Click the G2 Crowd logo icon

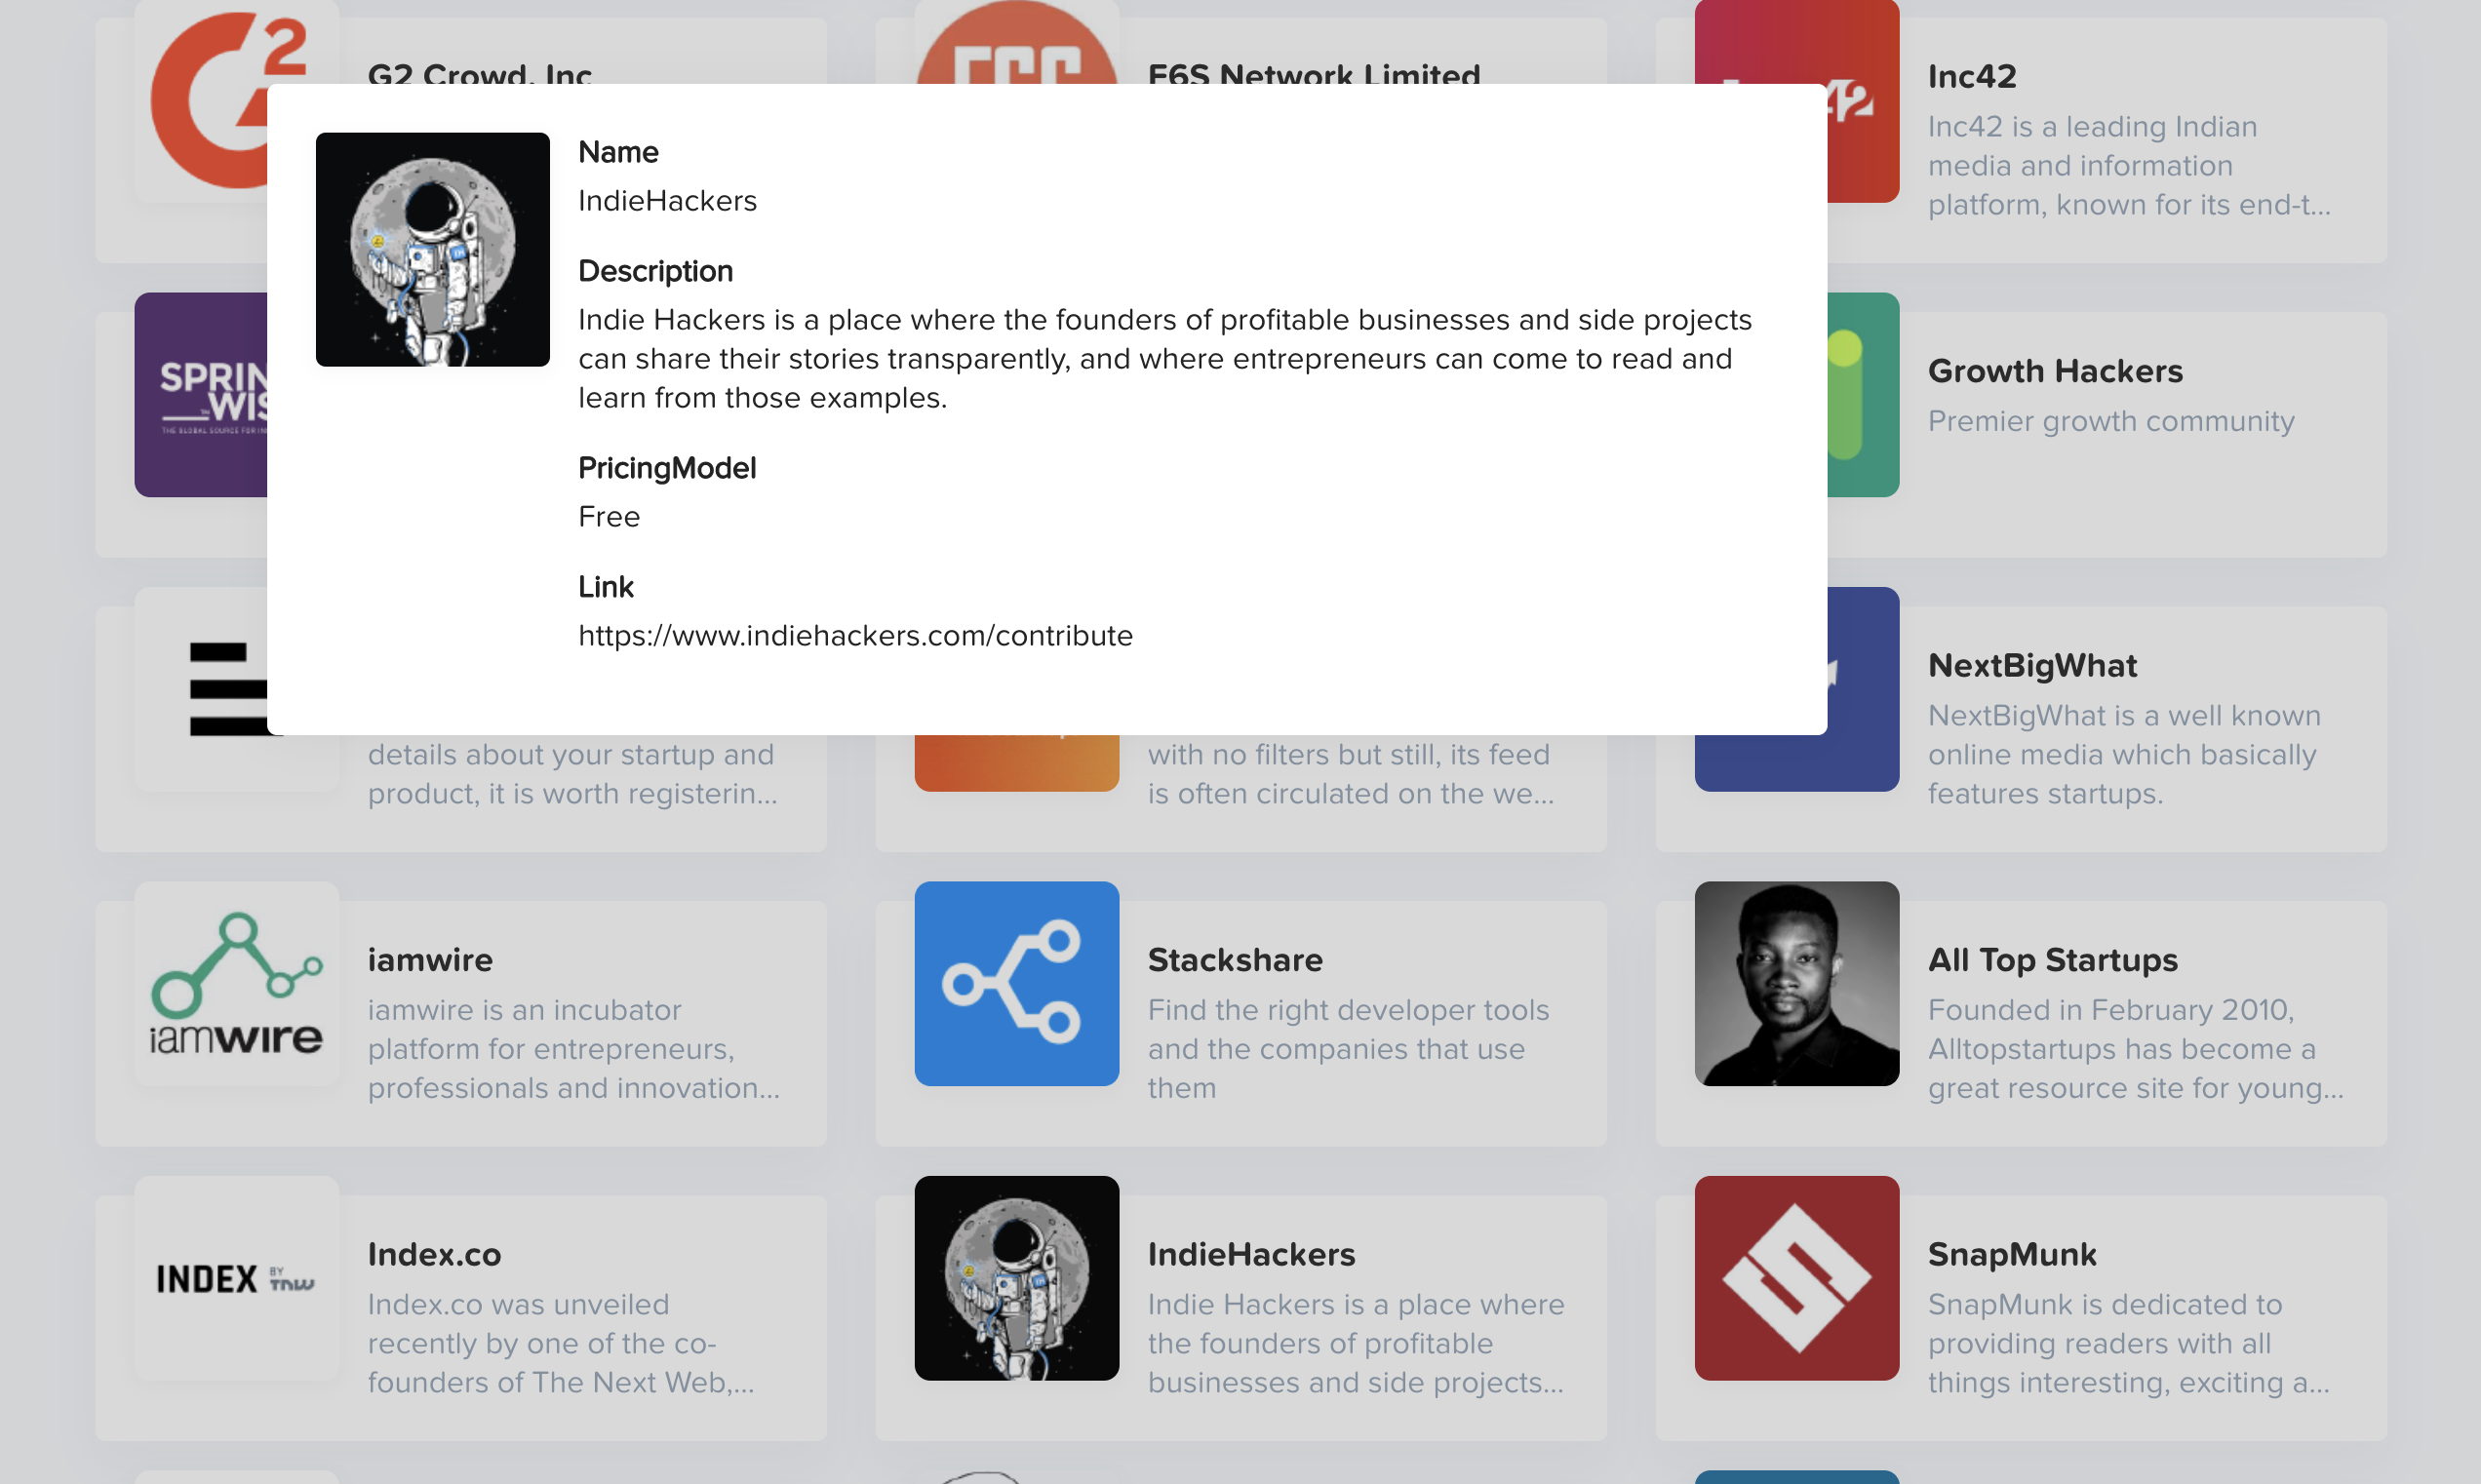click(x=205, y=100)
